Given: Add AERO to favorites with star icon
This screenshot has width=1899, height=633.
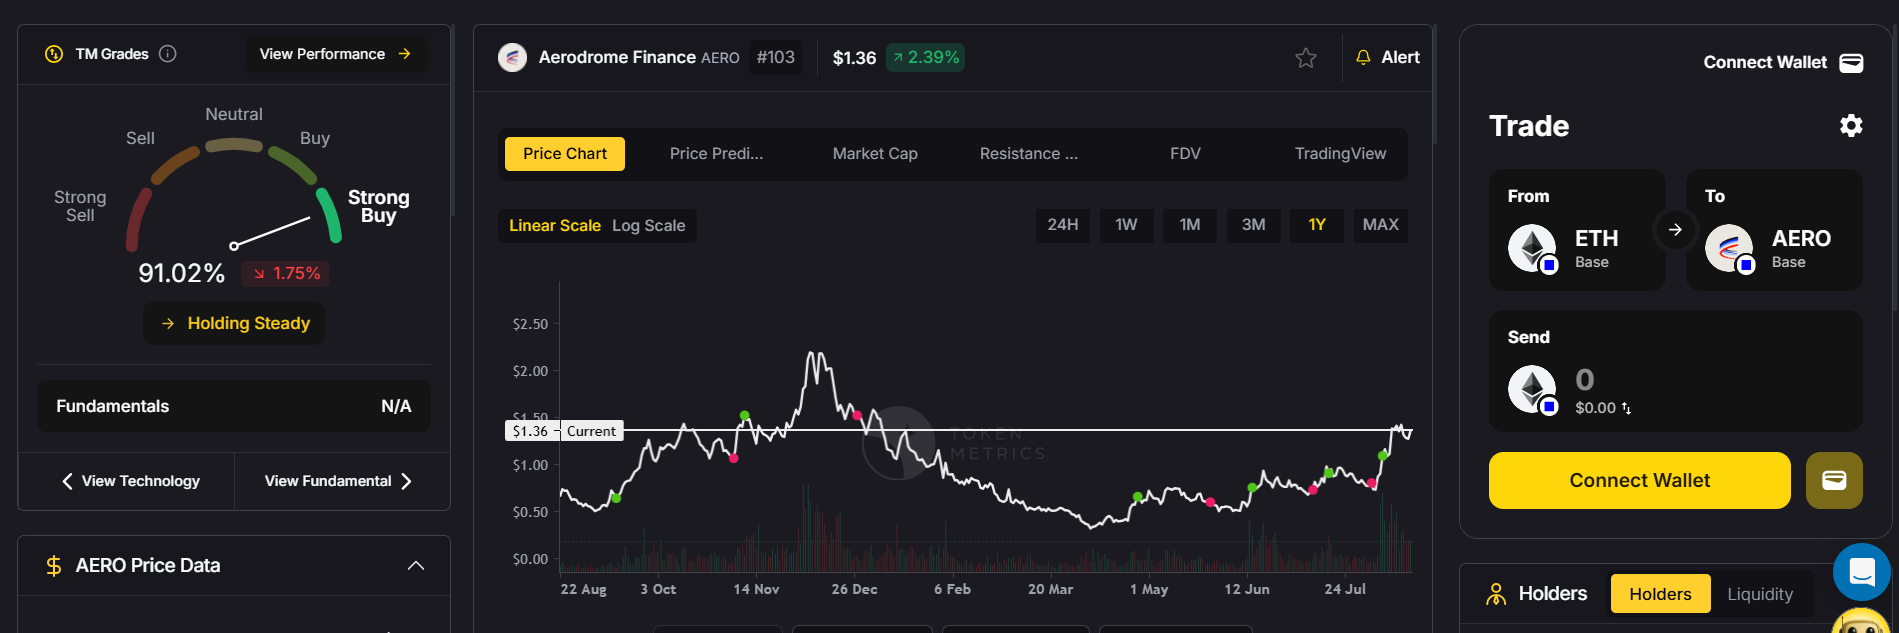Looking at the screenshot, I should pos(1306,58).
